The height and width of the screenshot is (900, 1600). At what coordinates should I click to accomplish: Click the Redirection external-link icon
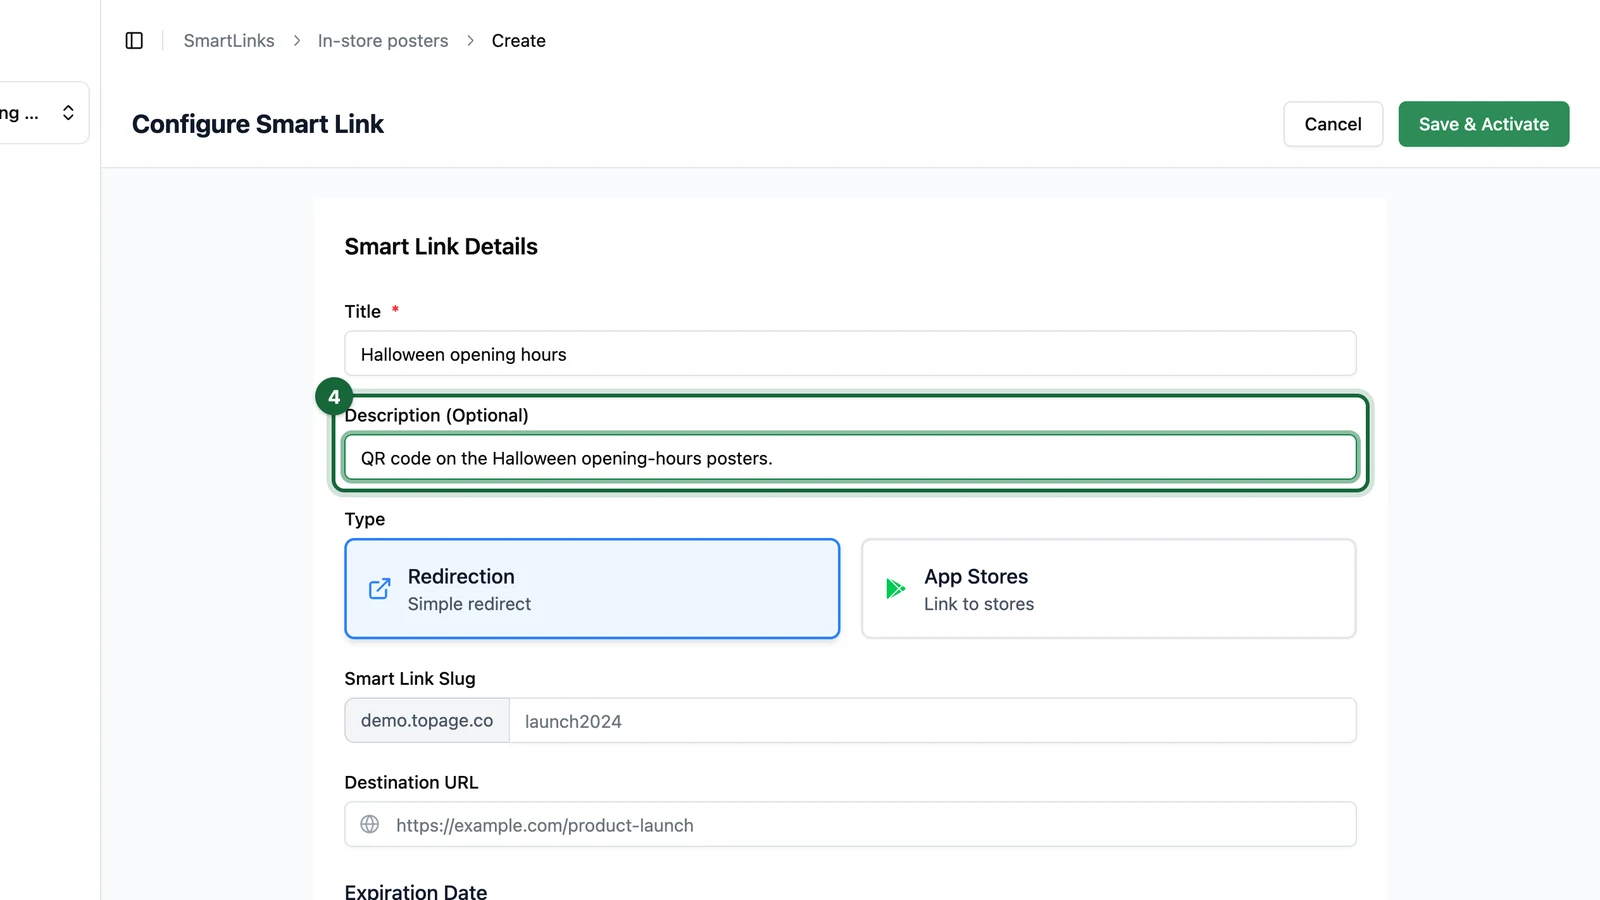380,589
